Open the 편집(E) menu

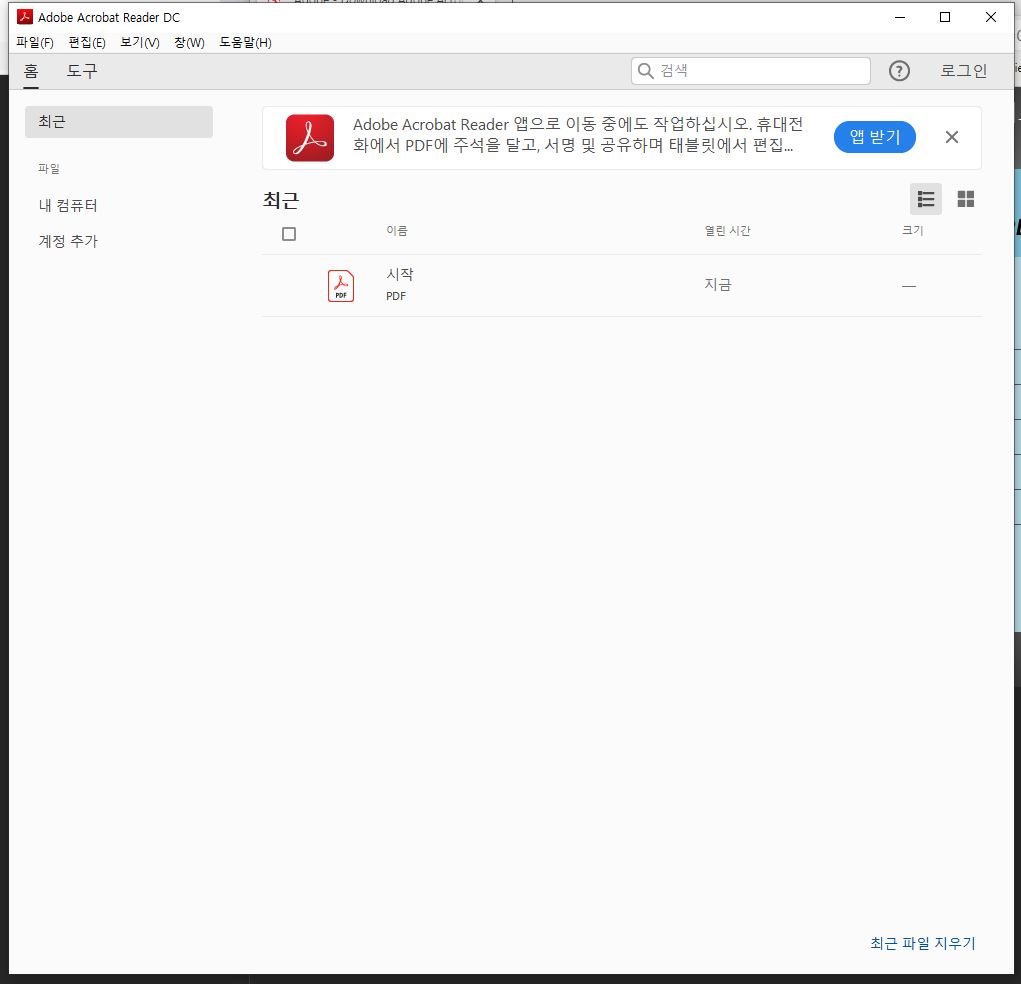click(87, 42)
